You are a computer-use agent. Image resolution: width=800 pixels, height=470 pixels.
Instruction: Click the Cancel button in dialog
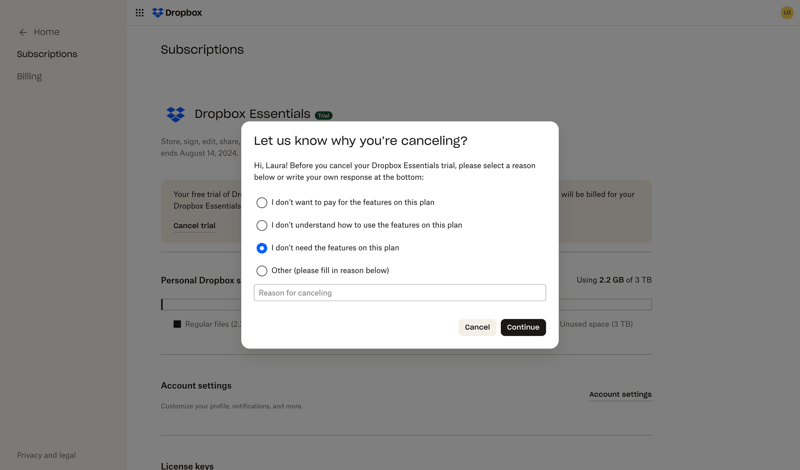(x=477, y=327)
